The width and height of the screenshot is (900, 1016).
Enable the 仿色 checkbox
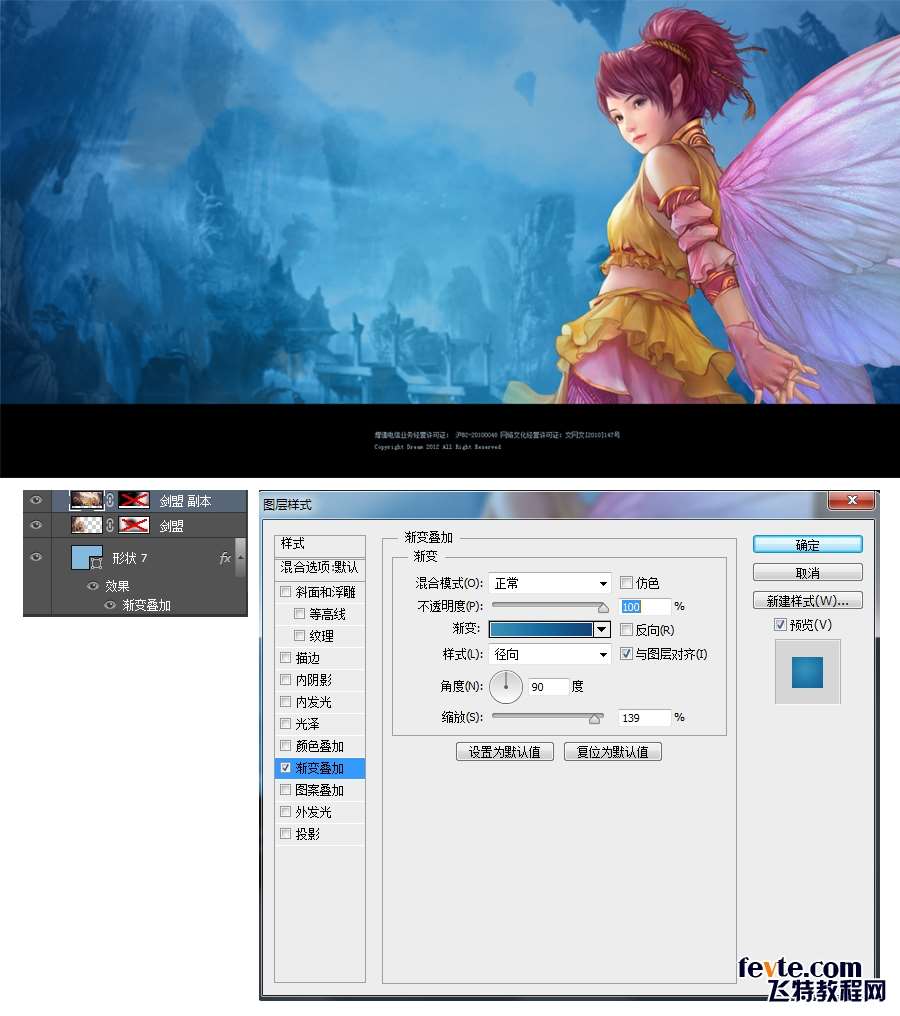[x=626, y=583]
